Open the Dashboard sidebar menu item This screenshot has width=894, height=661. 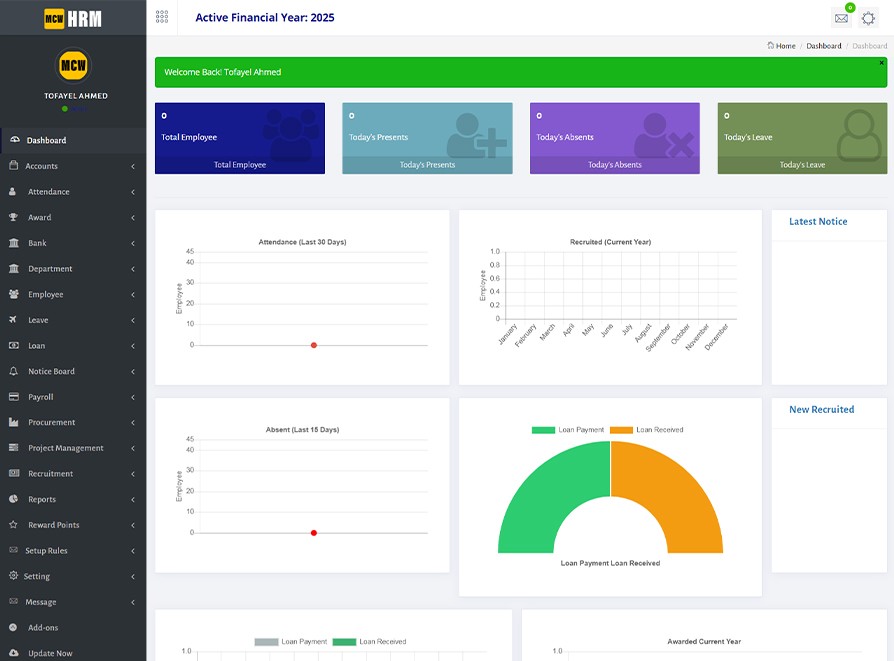point(46,140)
